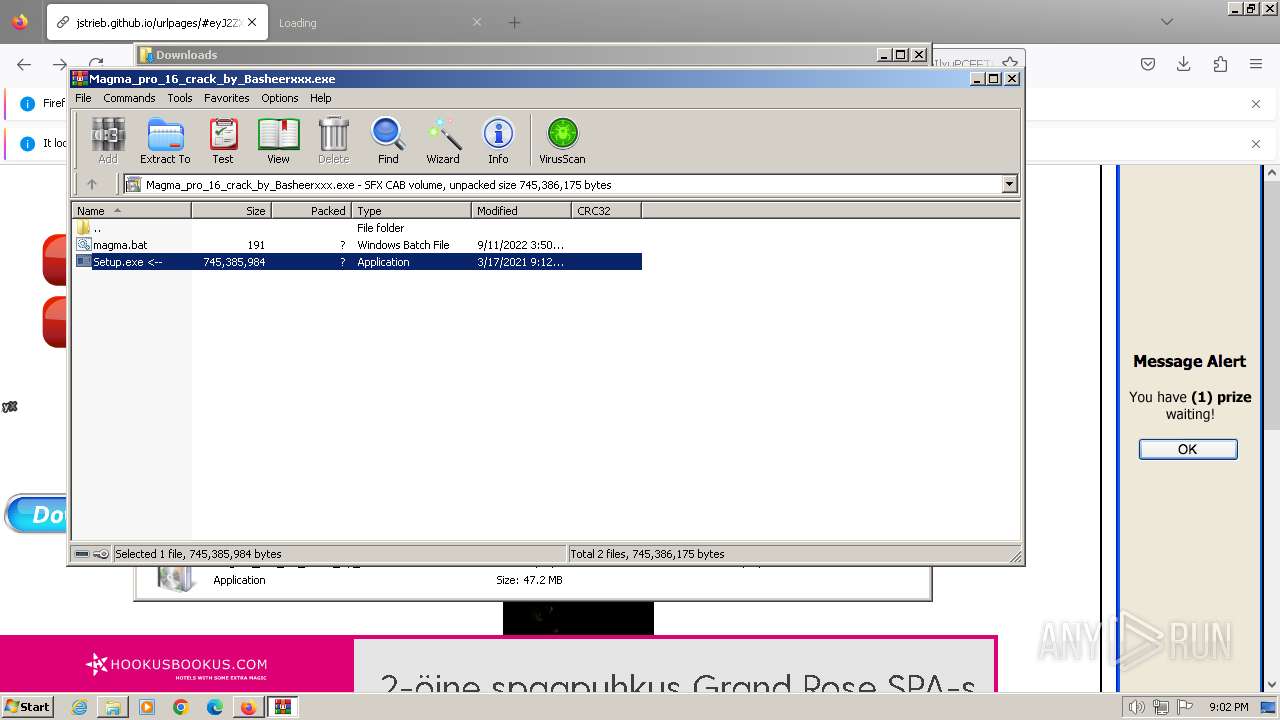Click the 745,385,984 size cell
The height and width of the screenshot is (720, 1280).
click(x=234, y=262)
